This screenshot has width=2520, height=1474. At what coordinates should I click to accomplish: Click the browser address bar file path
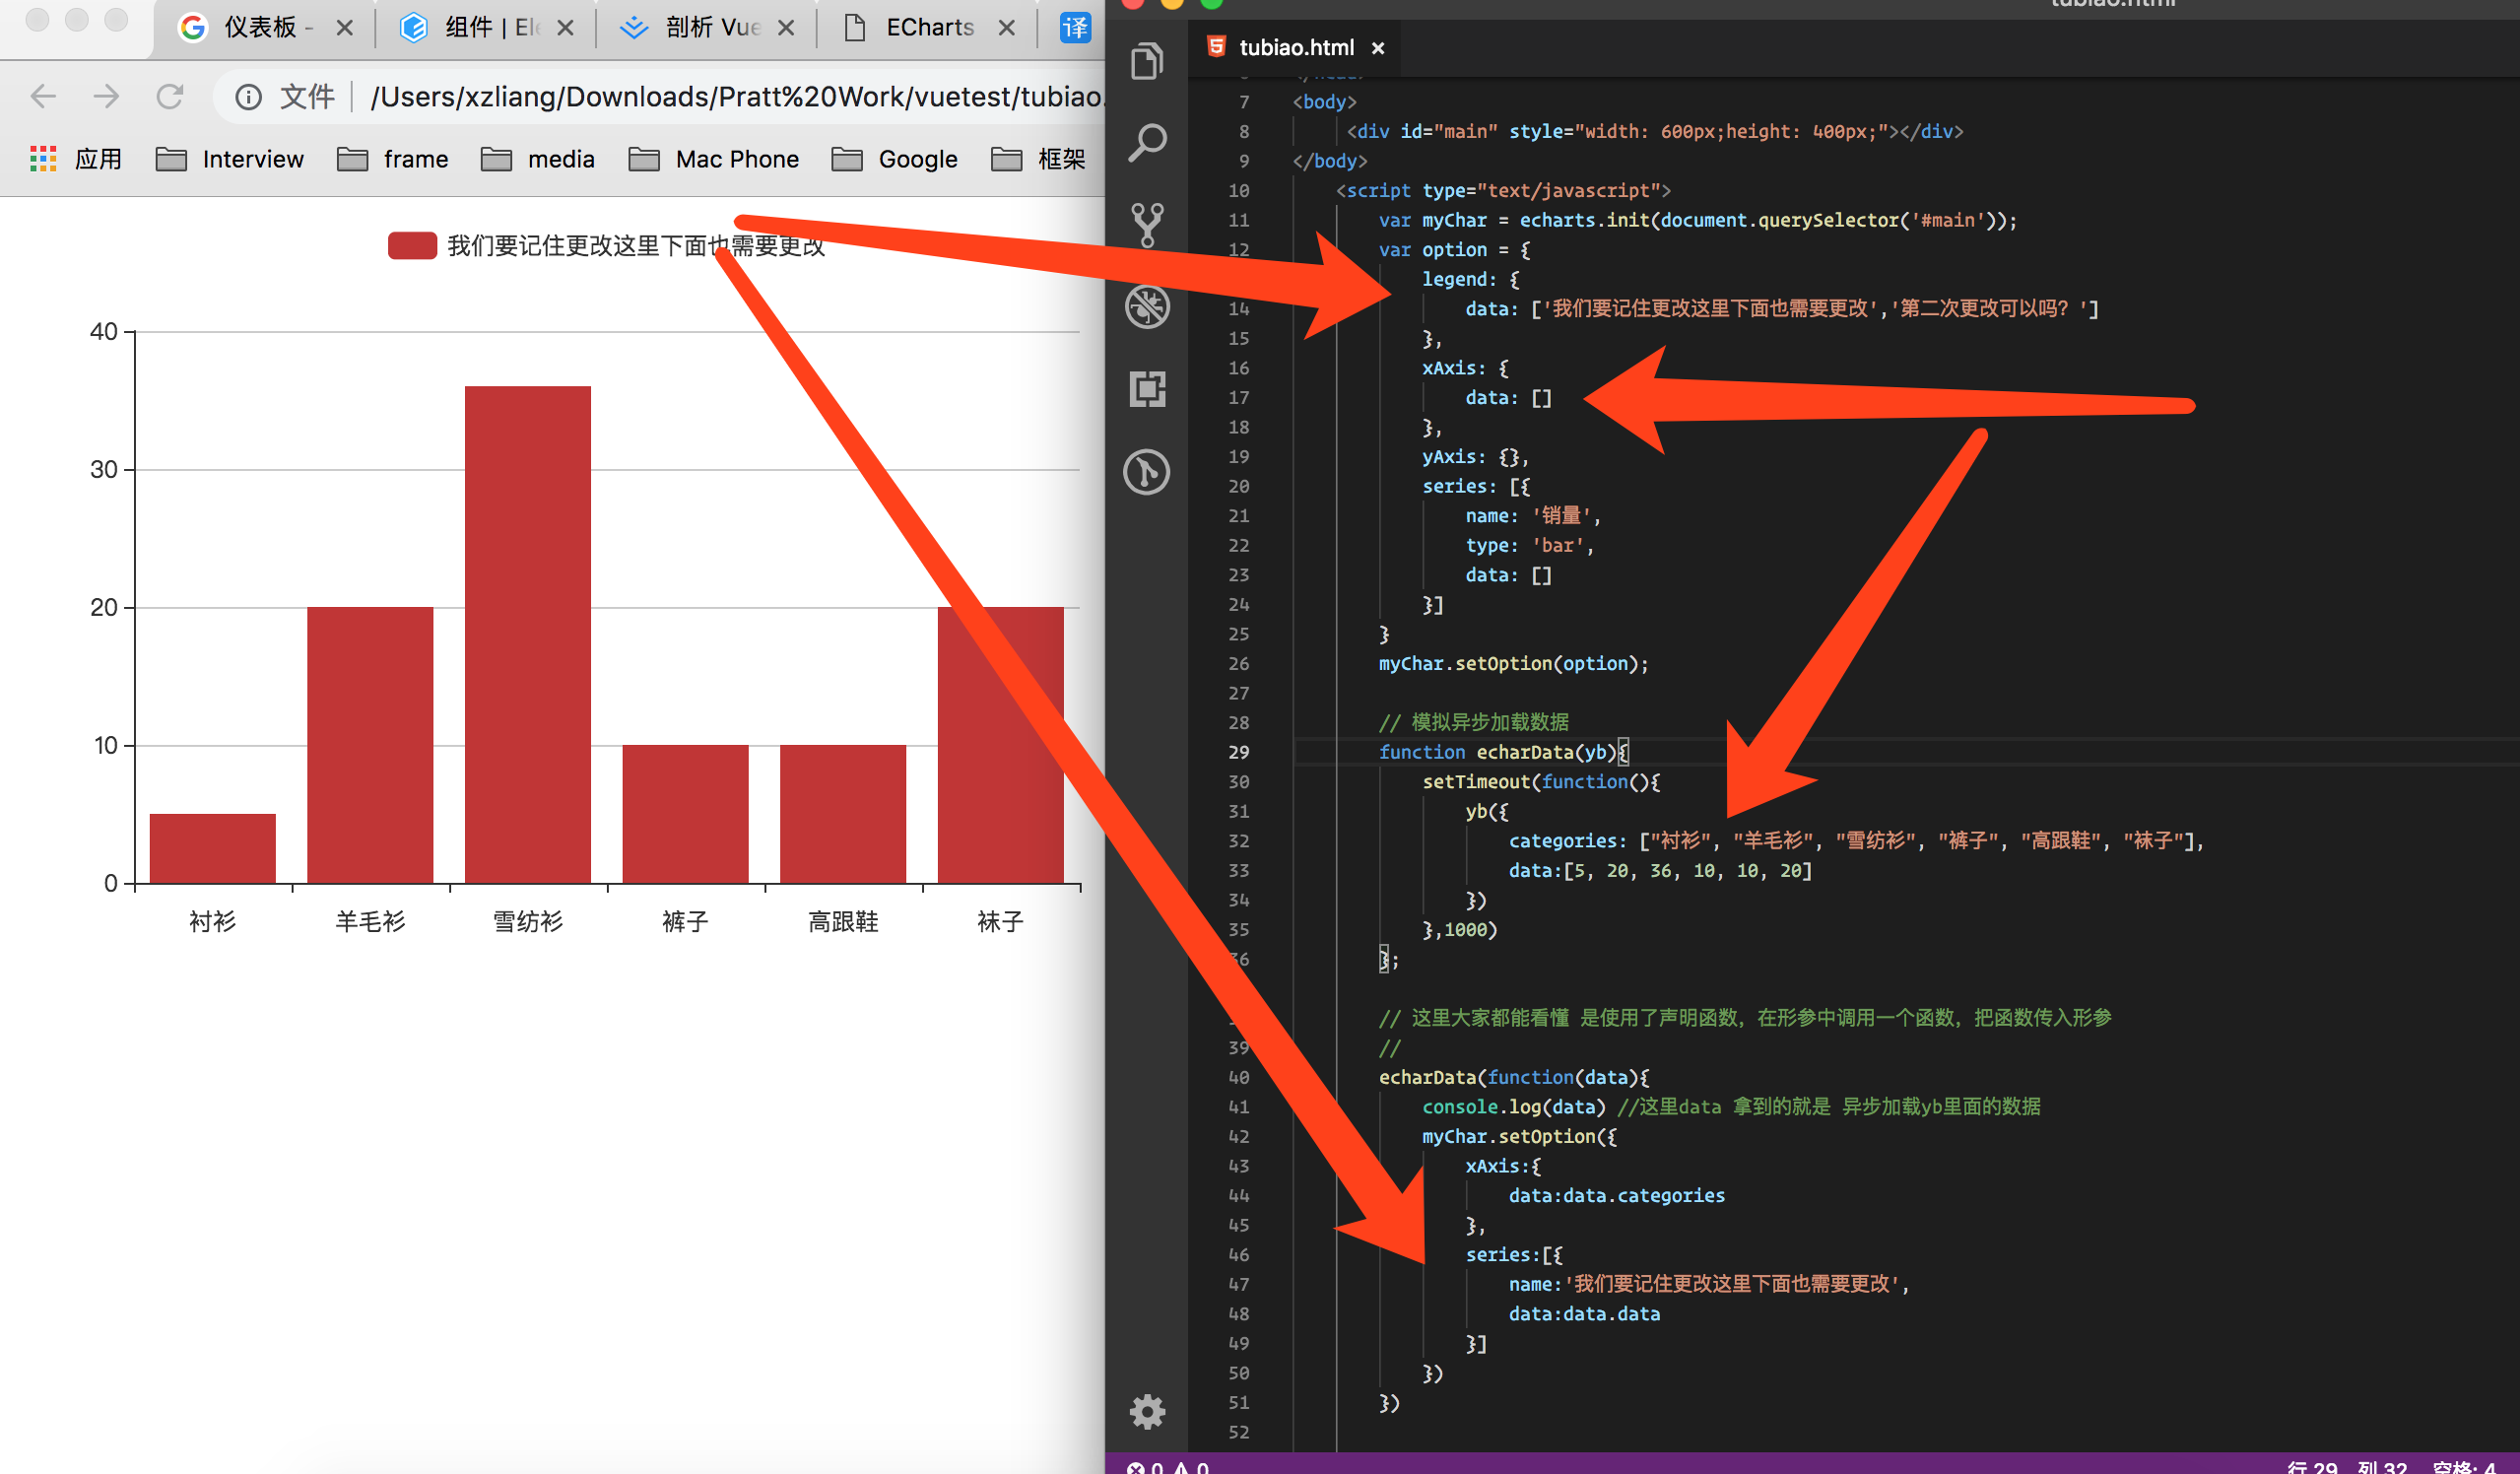[x=735, y=97]
